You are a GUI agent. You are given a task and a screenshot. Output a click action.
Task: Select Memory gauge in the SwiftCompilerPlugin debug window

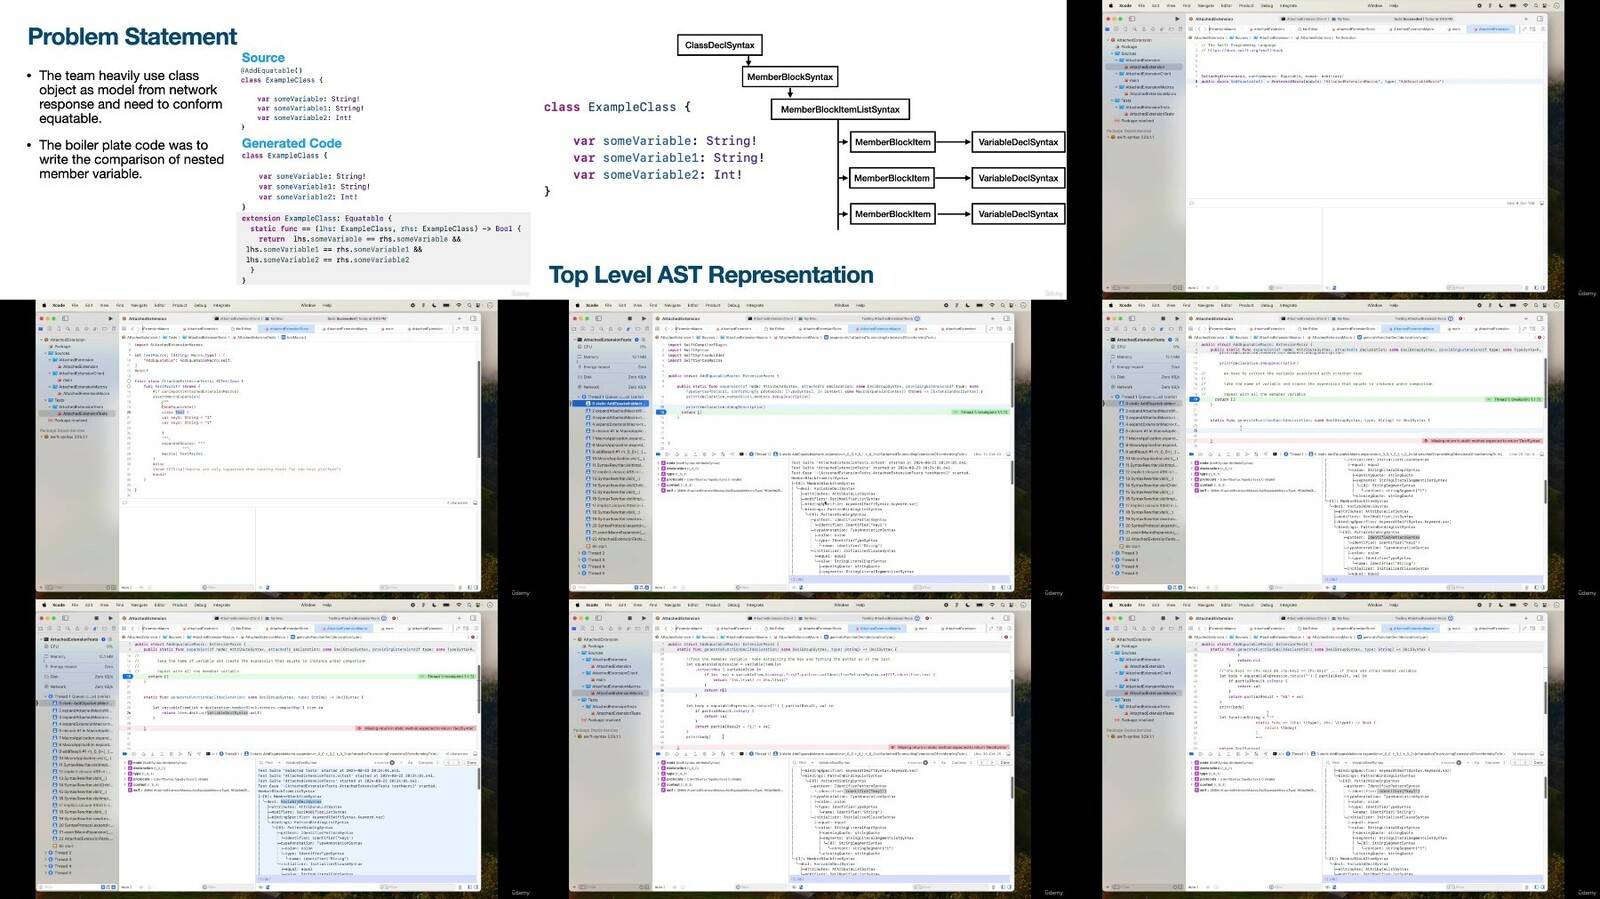tap(612, 357)
